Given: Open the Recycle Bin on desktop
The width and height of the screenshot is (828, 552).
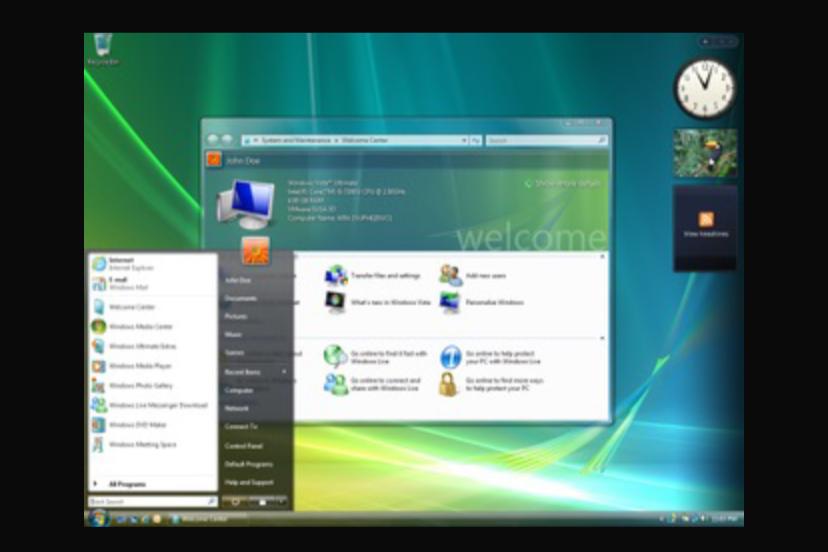Looking at the screenshot, I should [x=102, y=48].
